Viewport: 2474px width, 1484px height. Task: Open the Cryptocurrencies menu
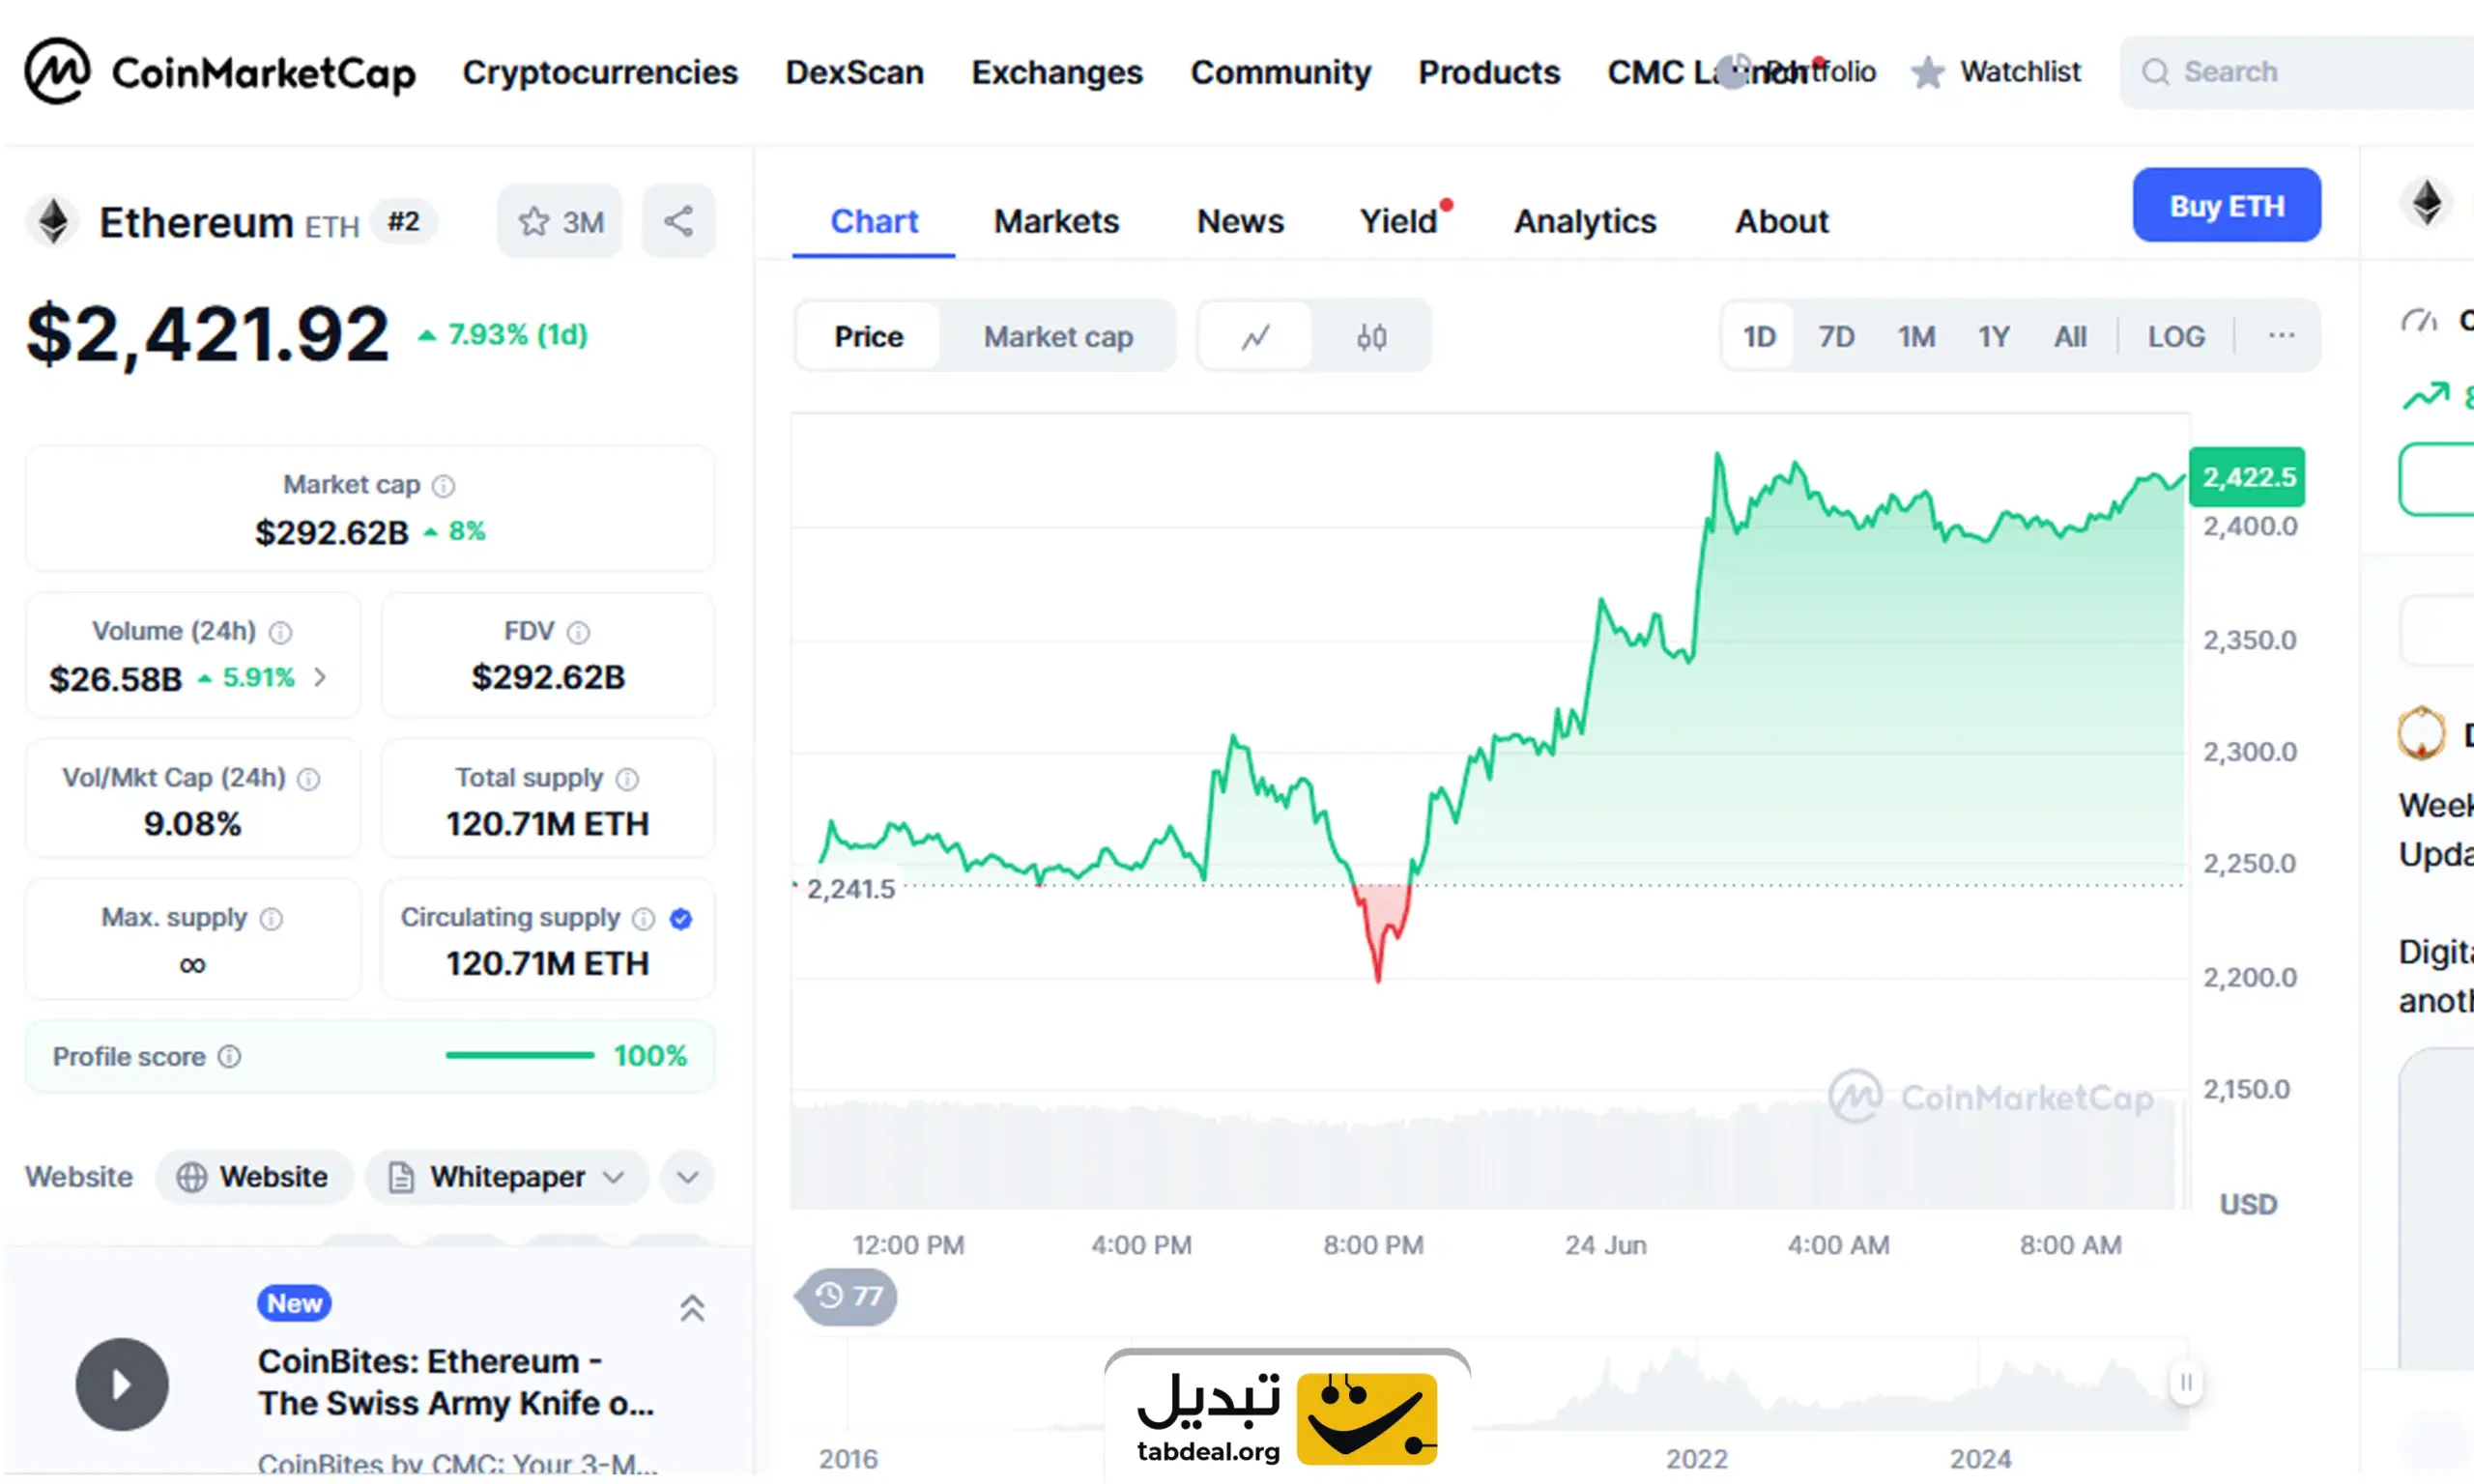(x=600, y=72)
